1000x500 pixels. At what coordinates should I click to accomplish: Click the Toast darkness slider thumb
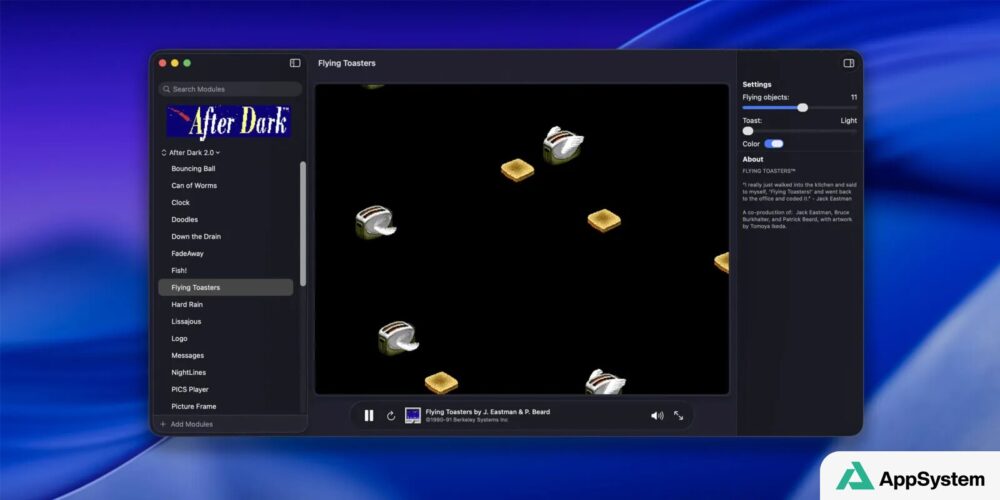(x=748, y=131)
